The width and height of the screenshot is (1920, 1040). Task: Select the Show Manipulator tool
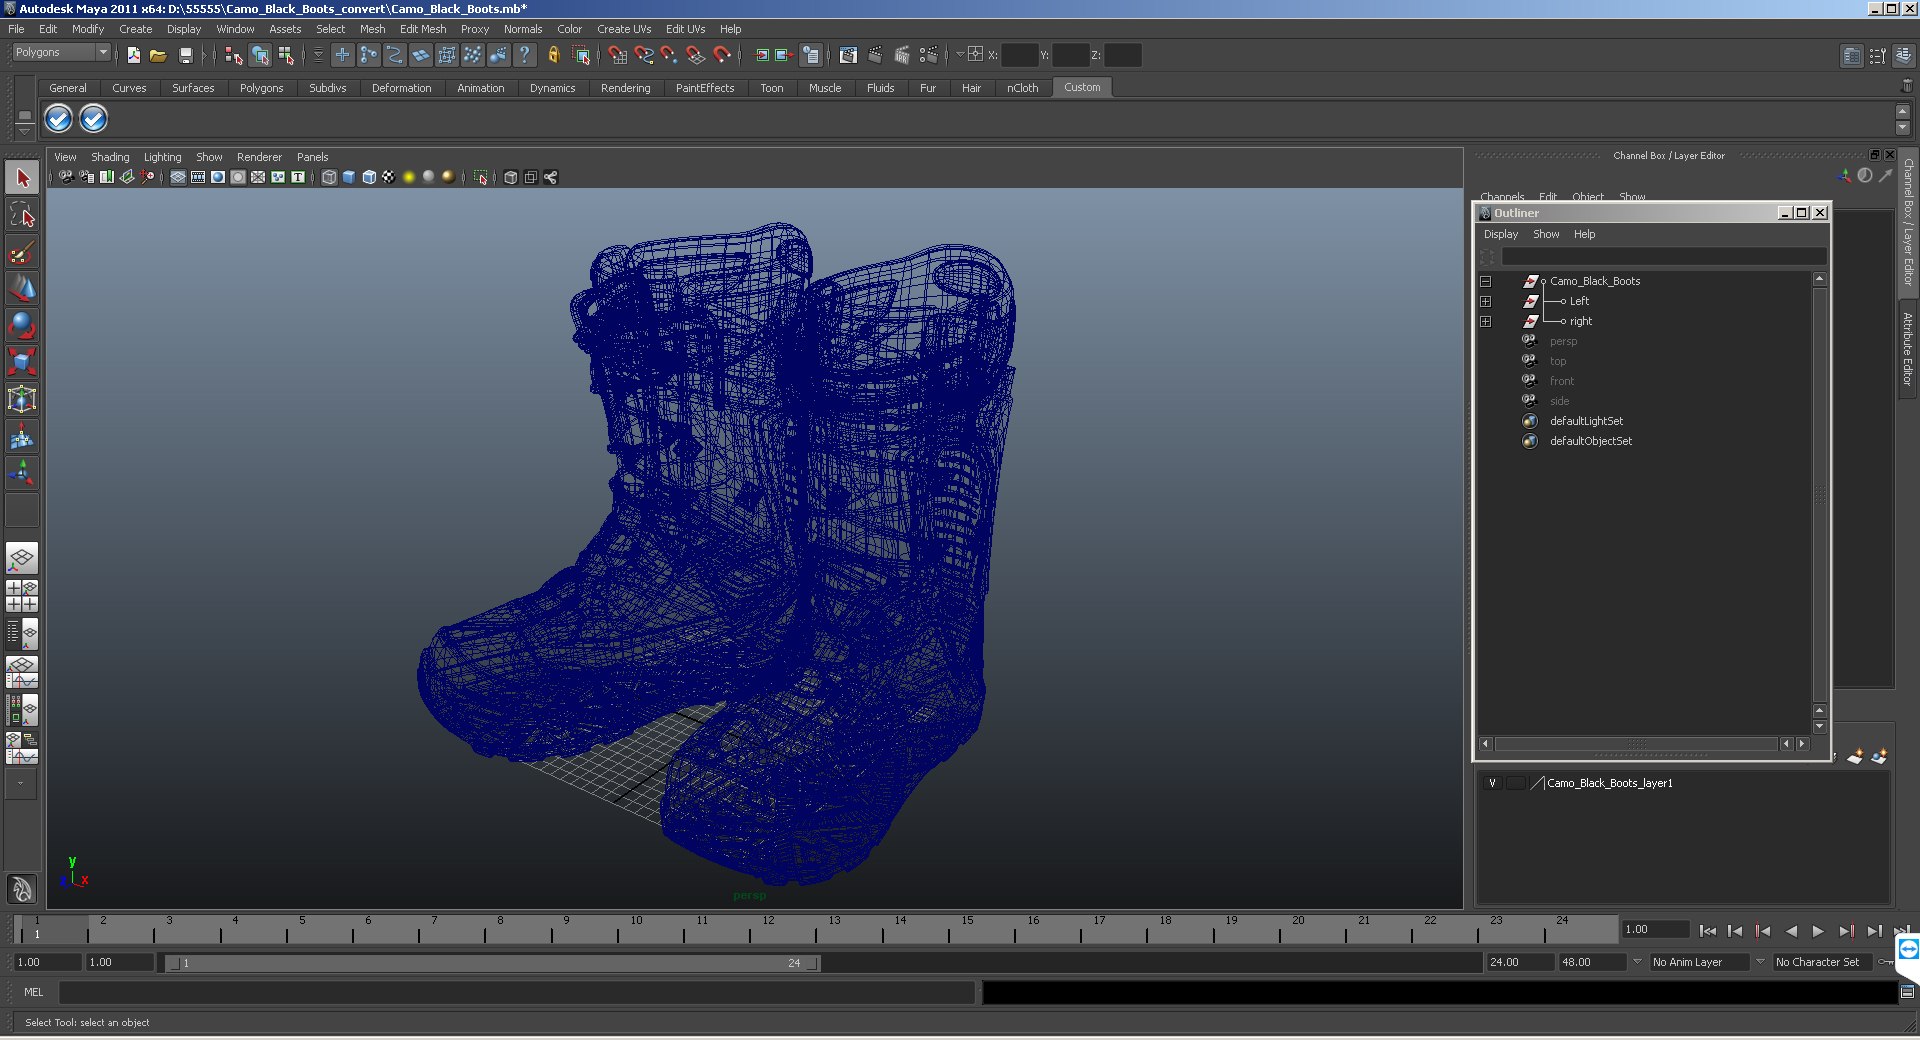22,472
